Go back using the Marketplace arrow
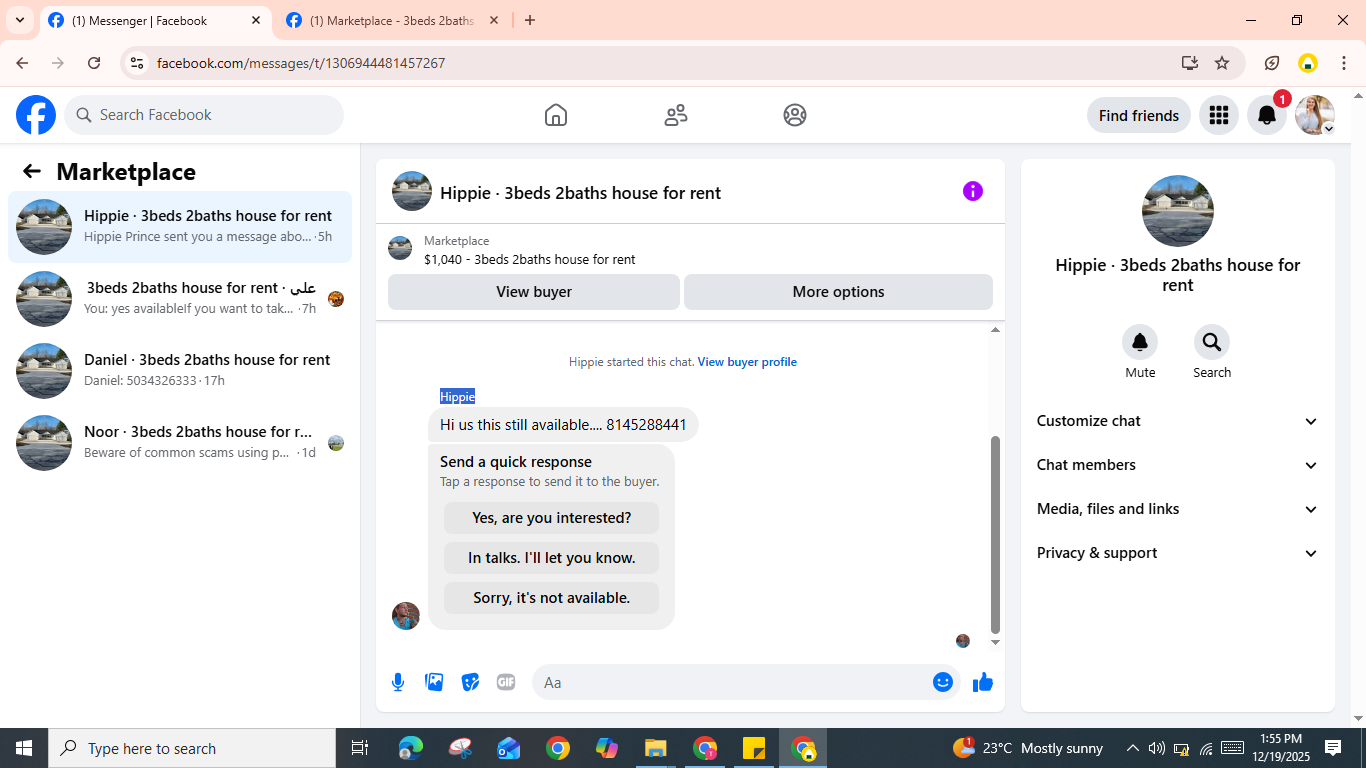 pyautogui.click(x=32, y=171)
